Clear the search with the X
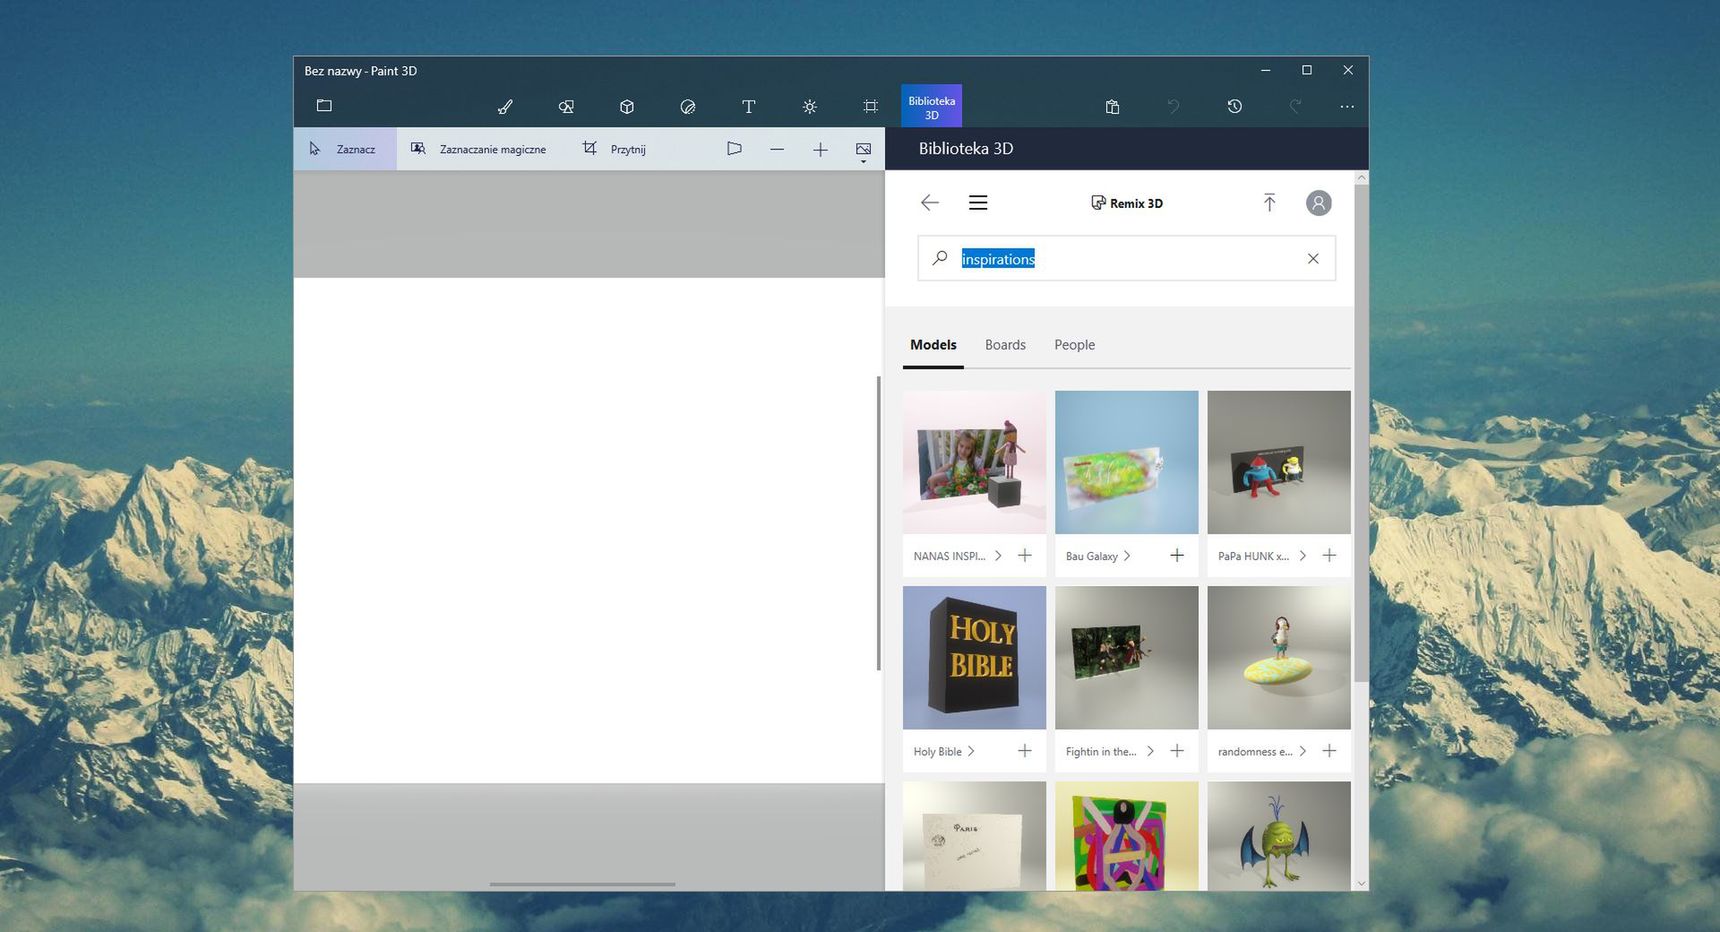 coord(1313,259)
